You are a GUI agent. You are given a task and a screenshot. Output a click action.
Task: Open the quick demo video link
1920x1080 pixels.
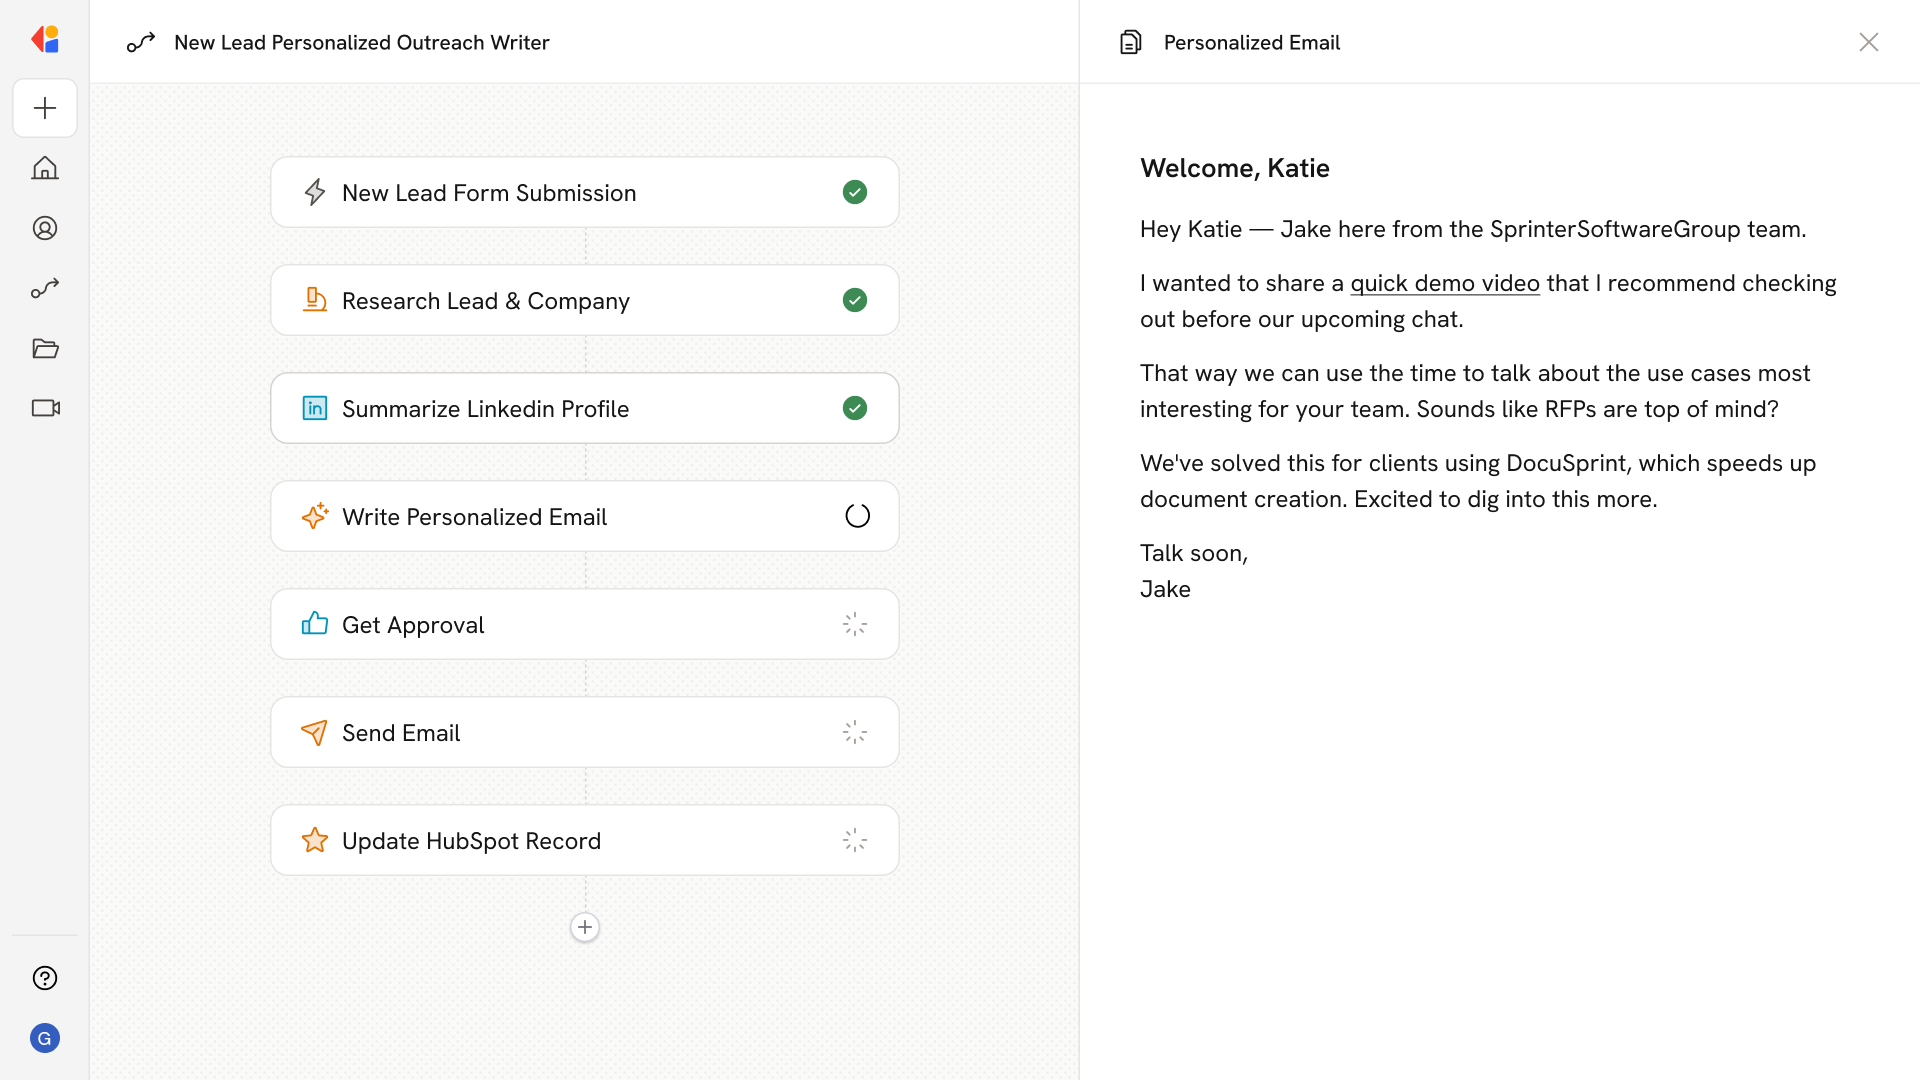pyautogui.click(x=1444, y=282)
